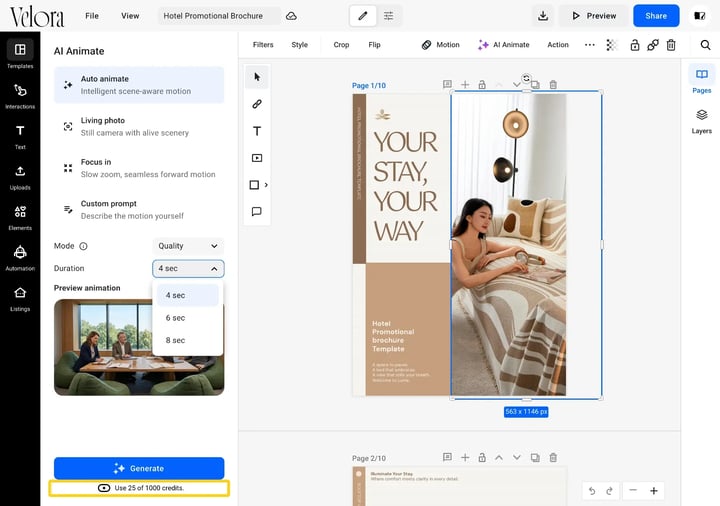Click the search magnifier icon
720x506 pixels.
705,45
